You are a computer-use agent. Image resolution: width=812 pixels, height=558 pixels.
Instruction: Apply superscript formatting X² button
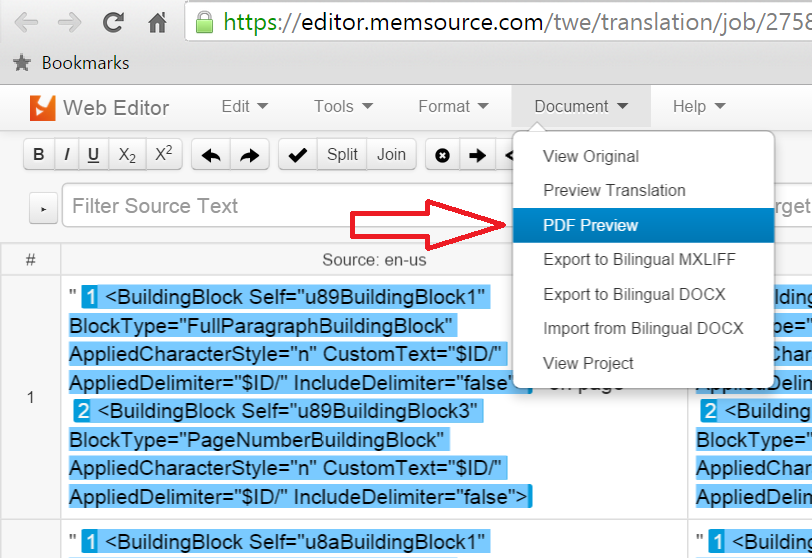coord(164,154)
